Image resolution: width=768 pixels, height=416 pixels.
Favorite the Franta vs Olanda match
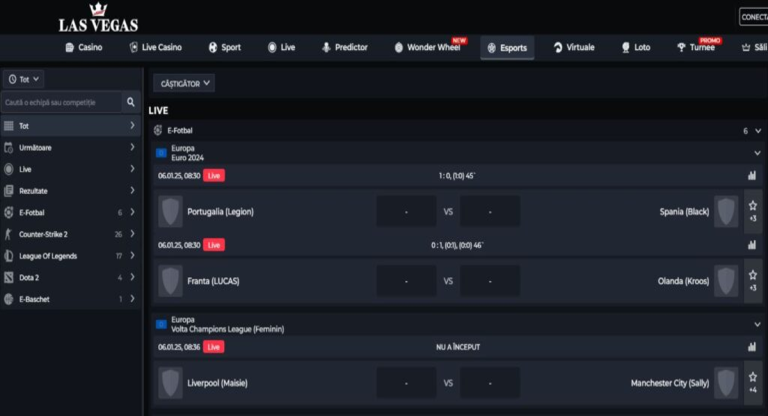[x=753, y=275]
